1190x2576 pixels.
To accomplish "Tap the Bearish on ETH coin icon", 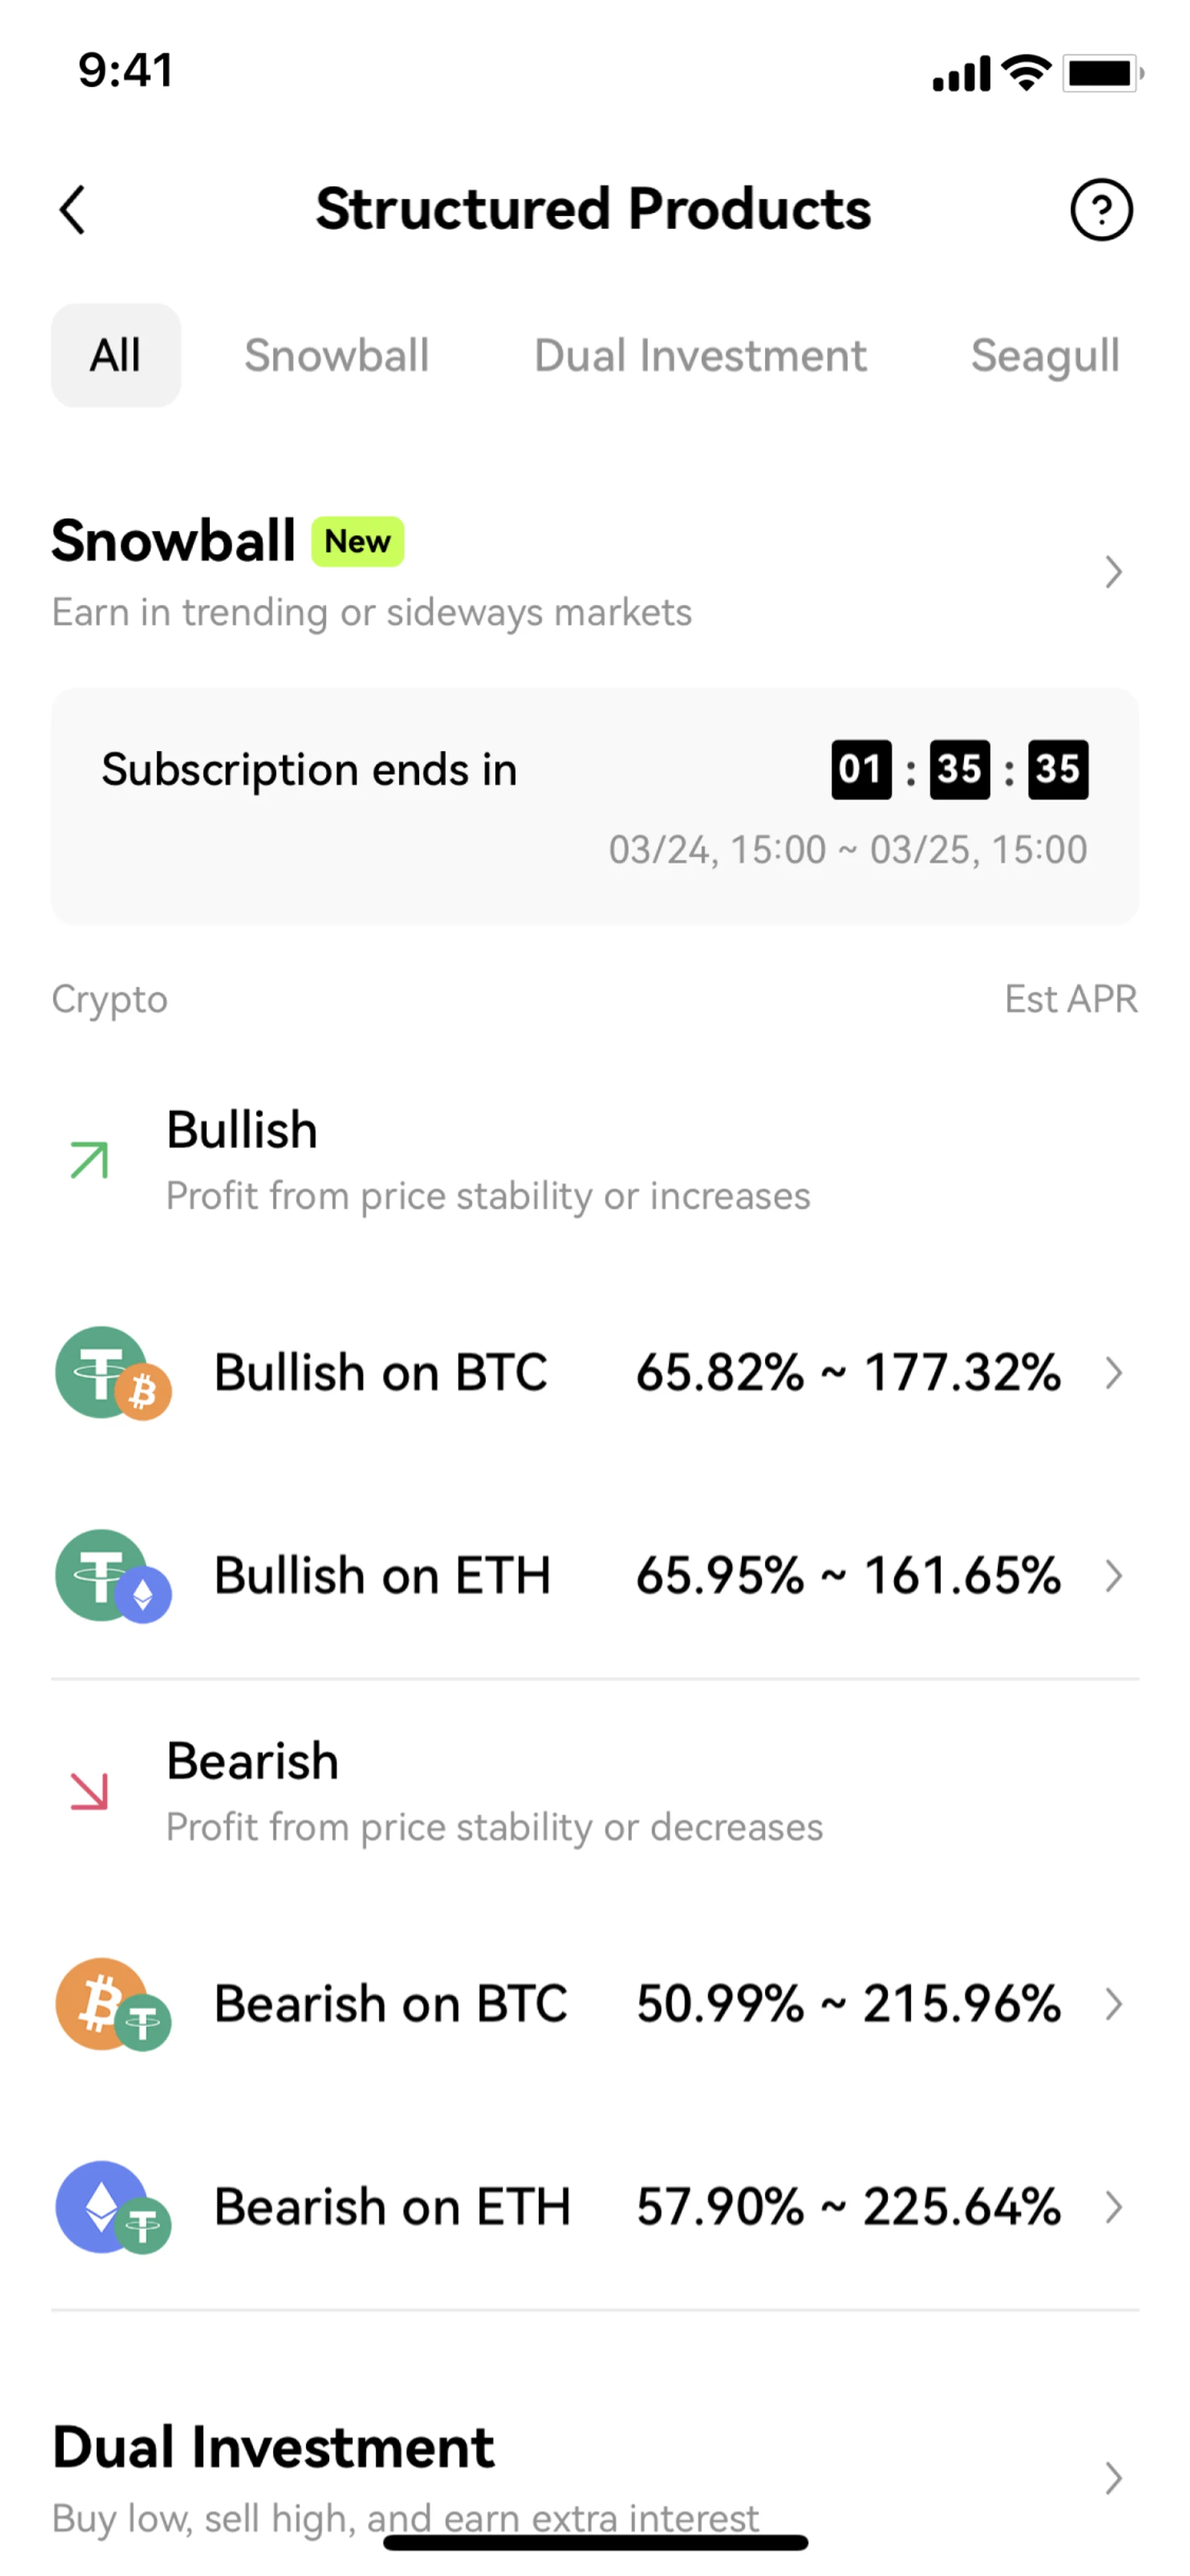I will coord(113,2207).
